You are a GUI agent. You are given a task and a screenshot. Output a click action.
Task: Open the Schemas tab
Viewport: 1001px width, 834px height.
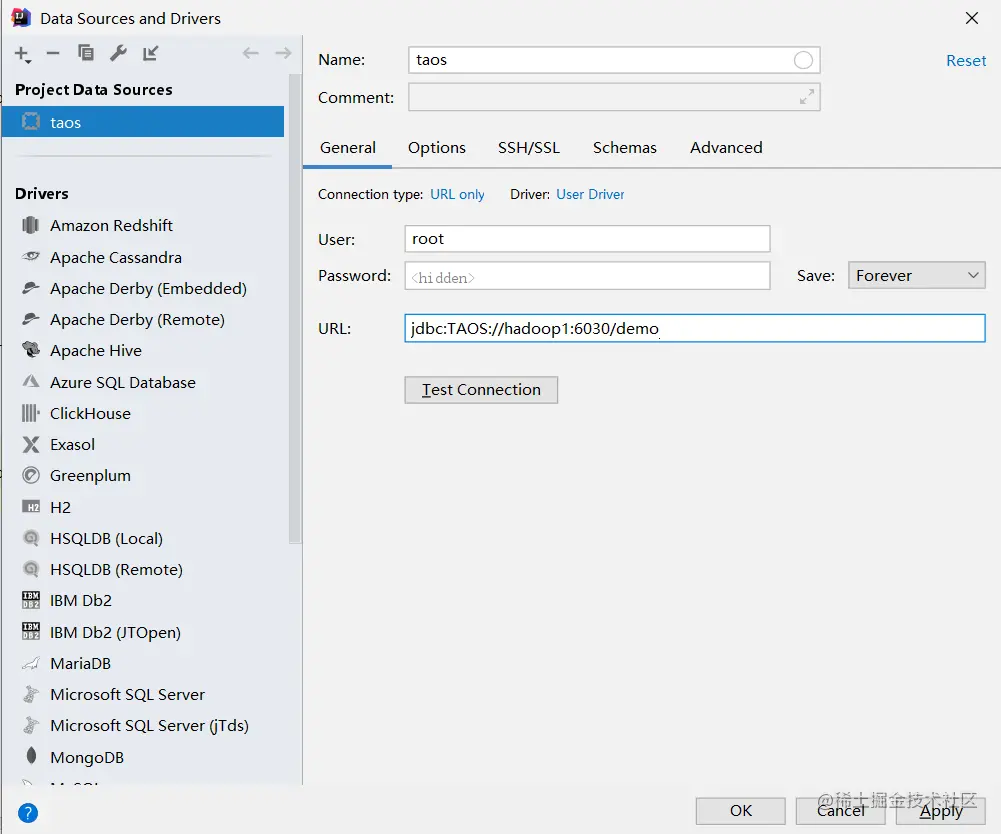pos(624,148)
